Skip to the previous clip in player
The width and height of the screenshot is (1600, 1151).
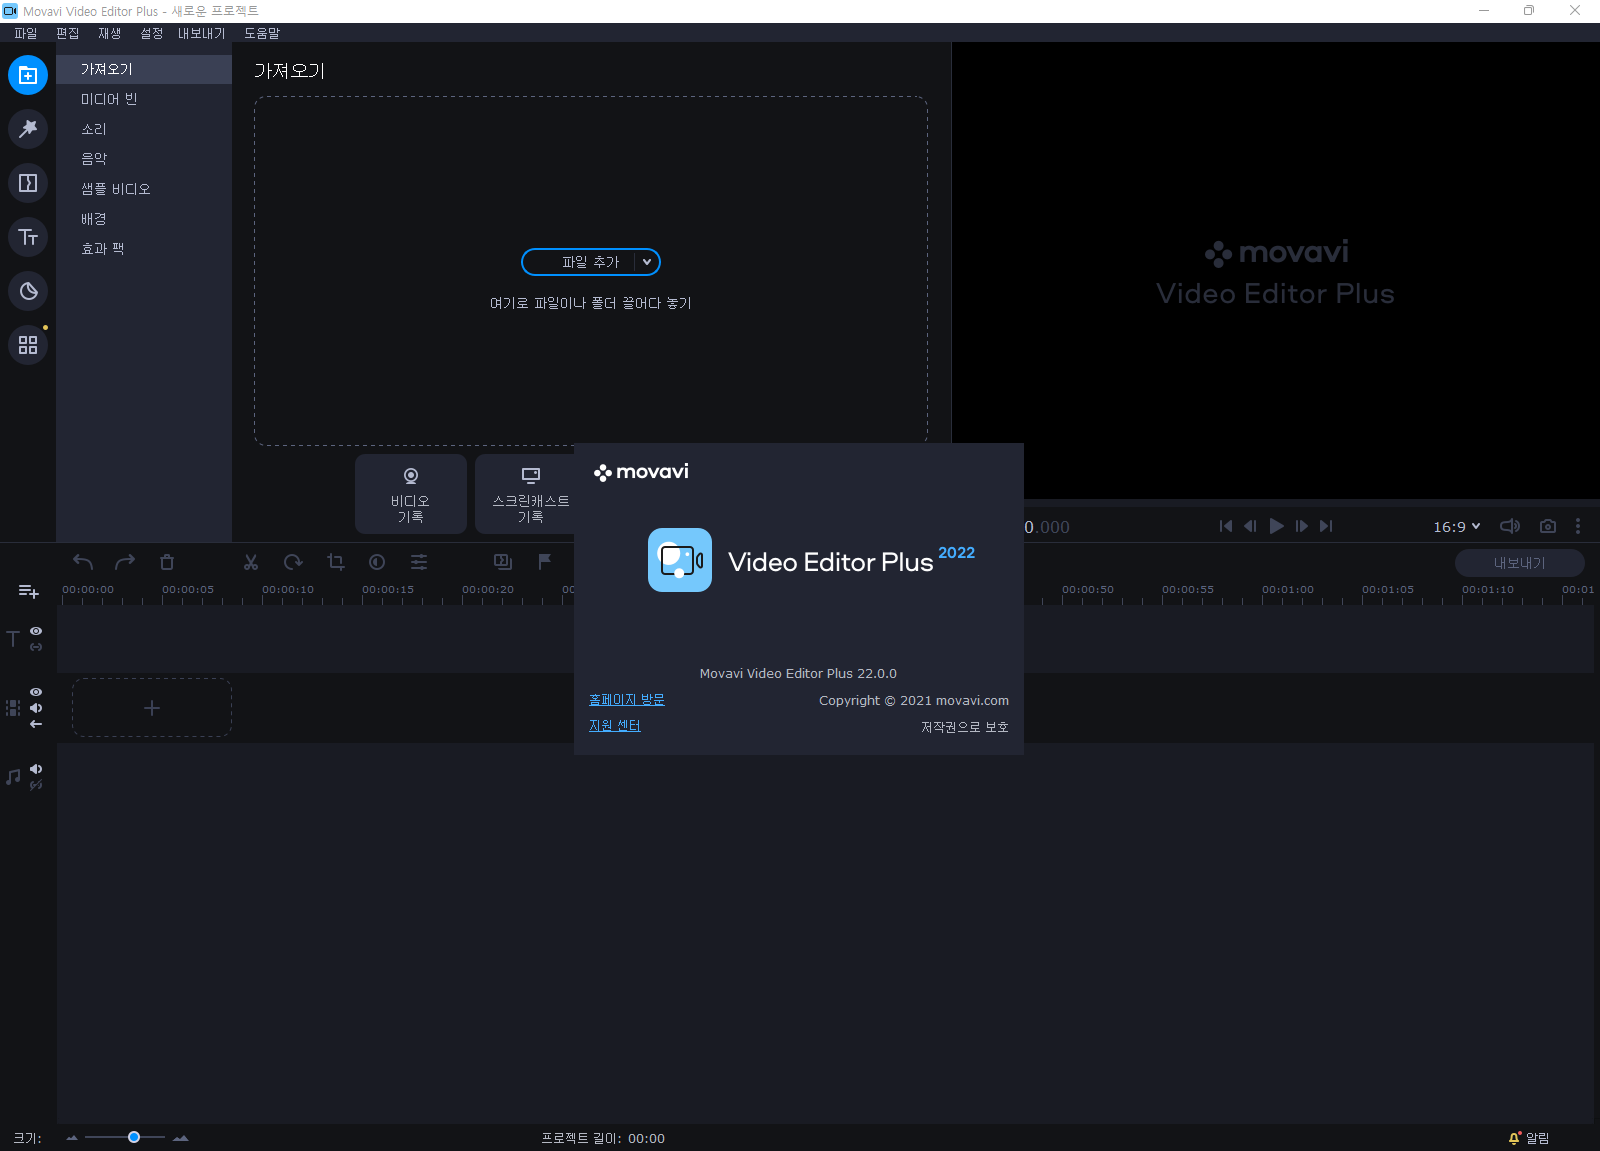pos(1226,526)
